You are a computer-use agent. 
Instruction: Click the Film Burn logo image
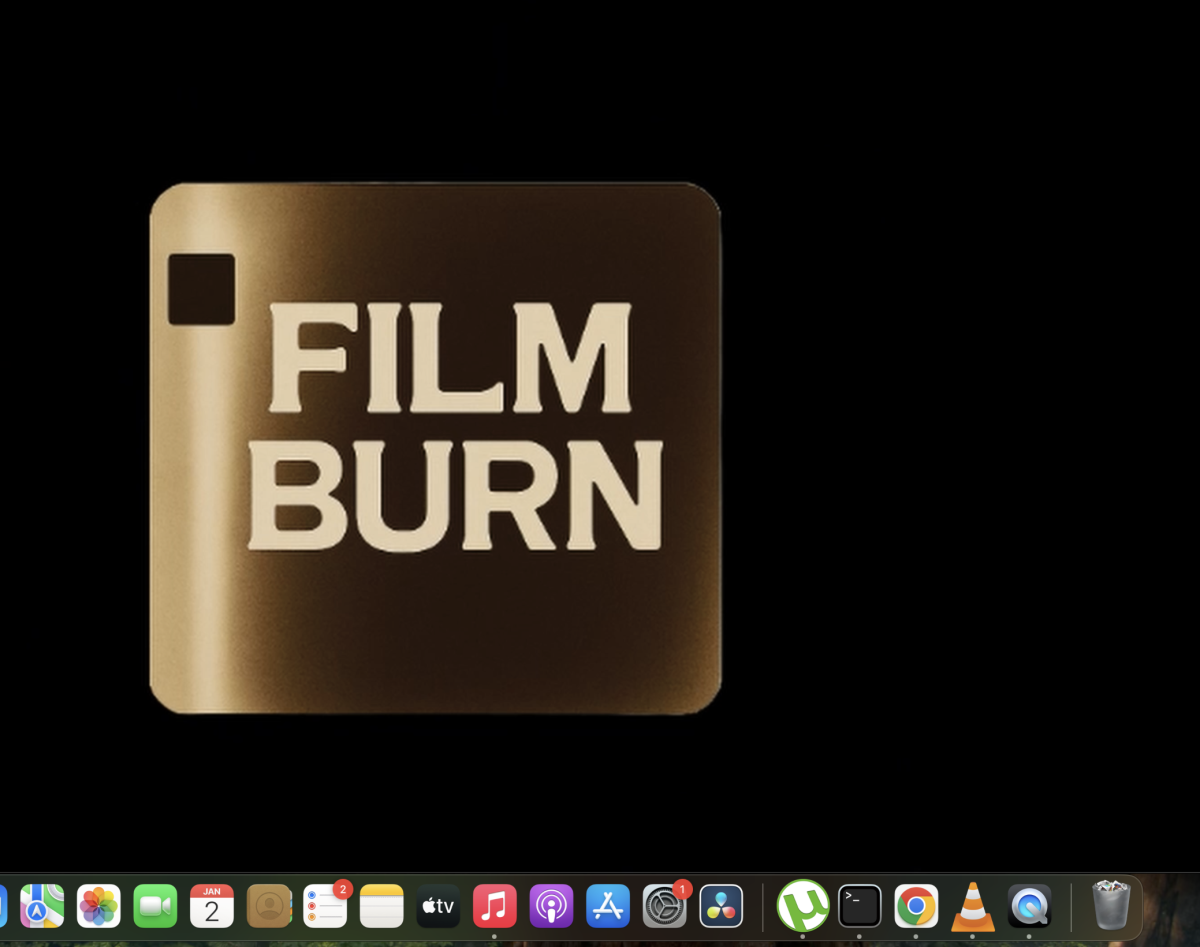pyautogui.click(x=435, y=448)
